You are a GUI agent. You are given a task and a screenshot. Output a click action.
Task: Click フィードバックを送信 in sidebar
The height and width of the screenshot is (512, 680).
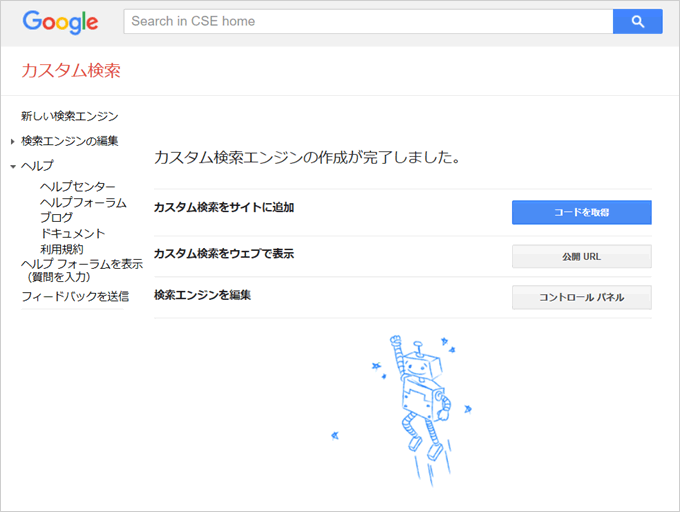(x=75, y=297)
